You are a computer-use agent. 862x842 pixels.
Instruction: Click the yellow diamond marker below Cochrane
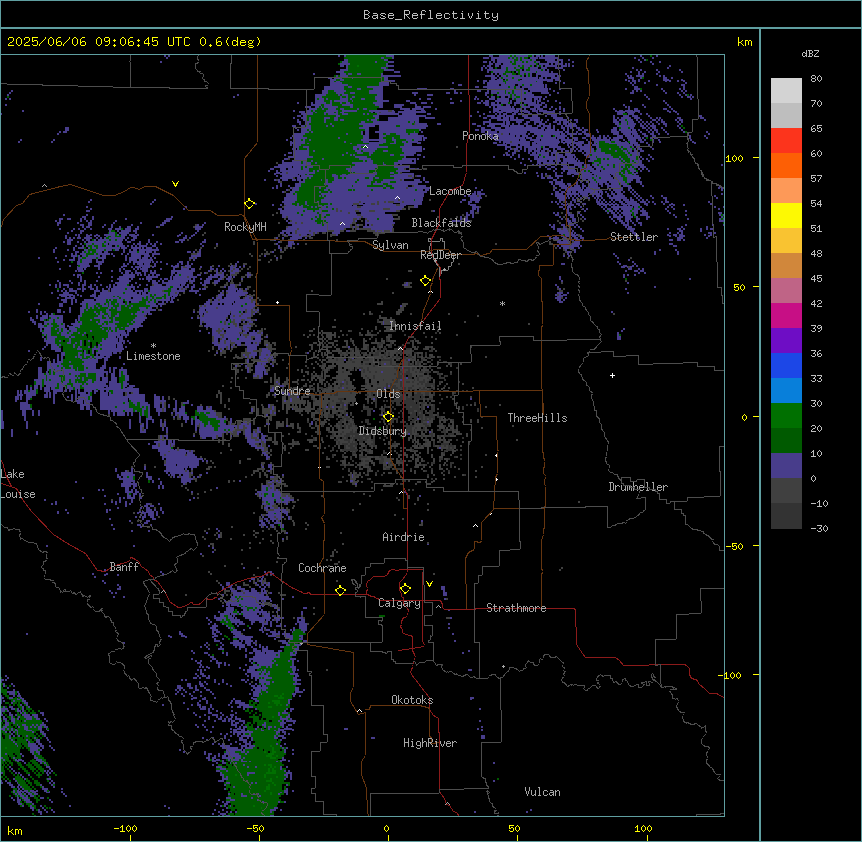(x=340, y=590)
